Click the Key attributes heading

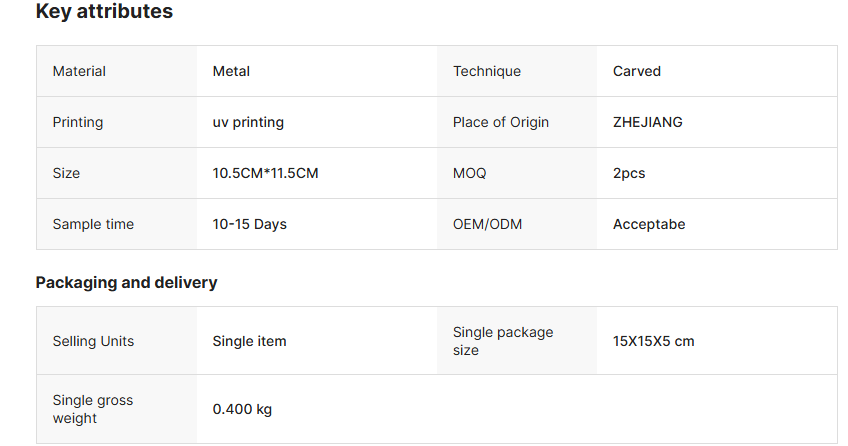pyautogui.click(x=104, y=12)
